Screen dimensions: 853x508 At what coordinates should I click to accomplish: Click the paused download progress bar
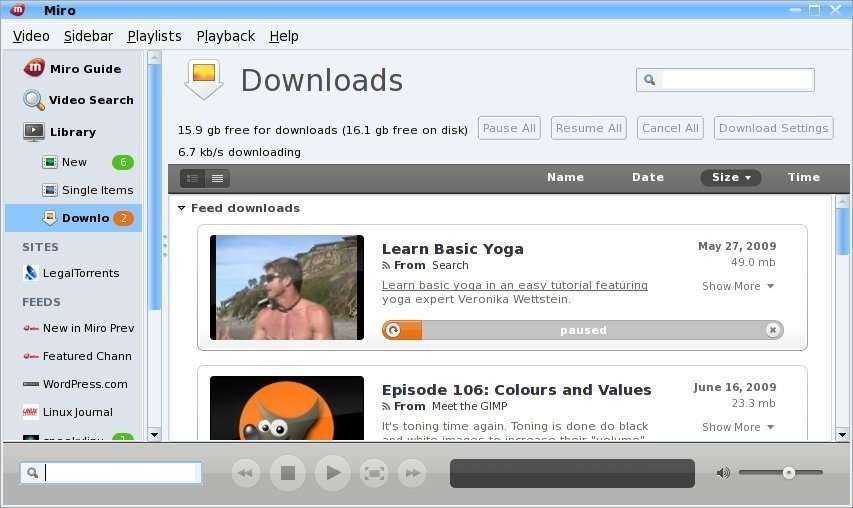tap(583, 330)
